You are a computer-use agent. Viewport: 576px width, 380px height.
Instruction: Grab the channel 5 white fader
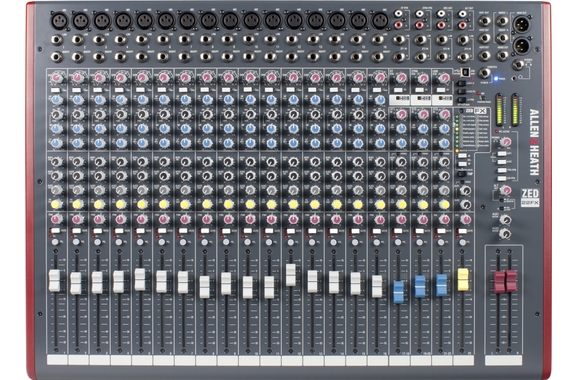(x=140, y=279)
